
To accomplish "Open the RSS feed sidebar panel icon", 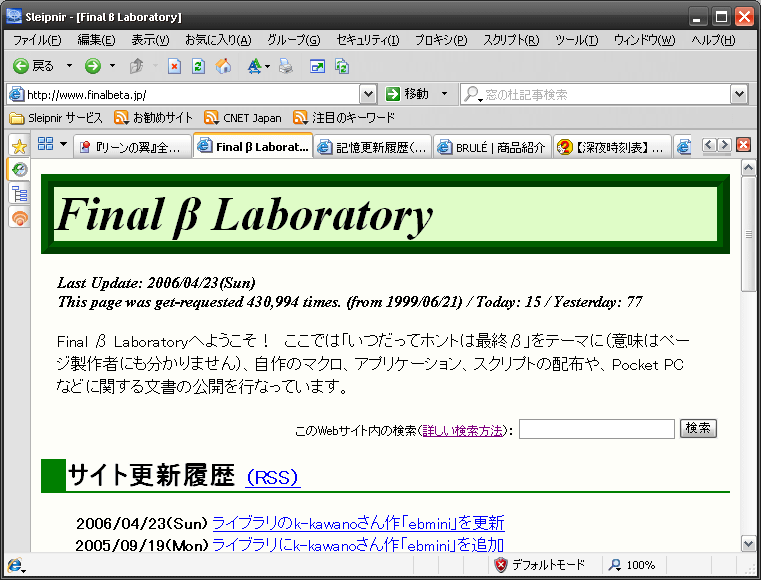I will pyautogui.click(x=19, y=218).
